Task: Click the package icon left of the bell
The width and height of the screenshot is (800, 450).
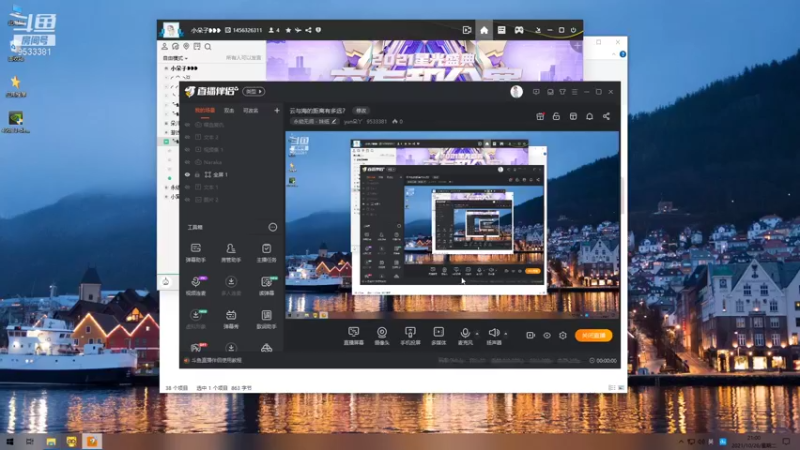Action: pyautogui.click(x=573, y=116)
